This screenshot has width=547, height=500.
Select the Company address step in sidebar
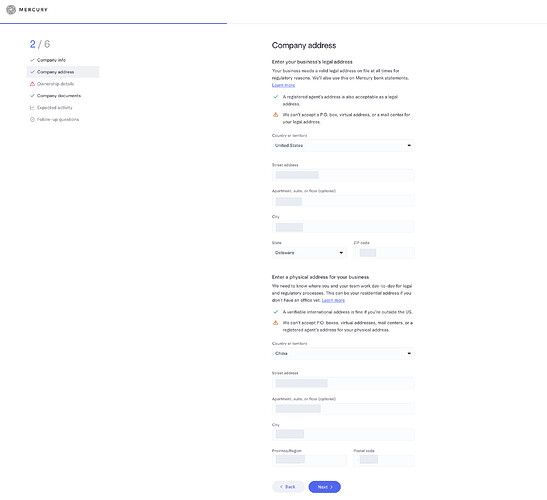pos(63,72)
